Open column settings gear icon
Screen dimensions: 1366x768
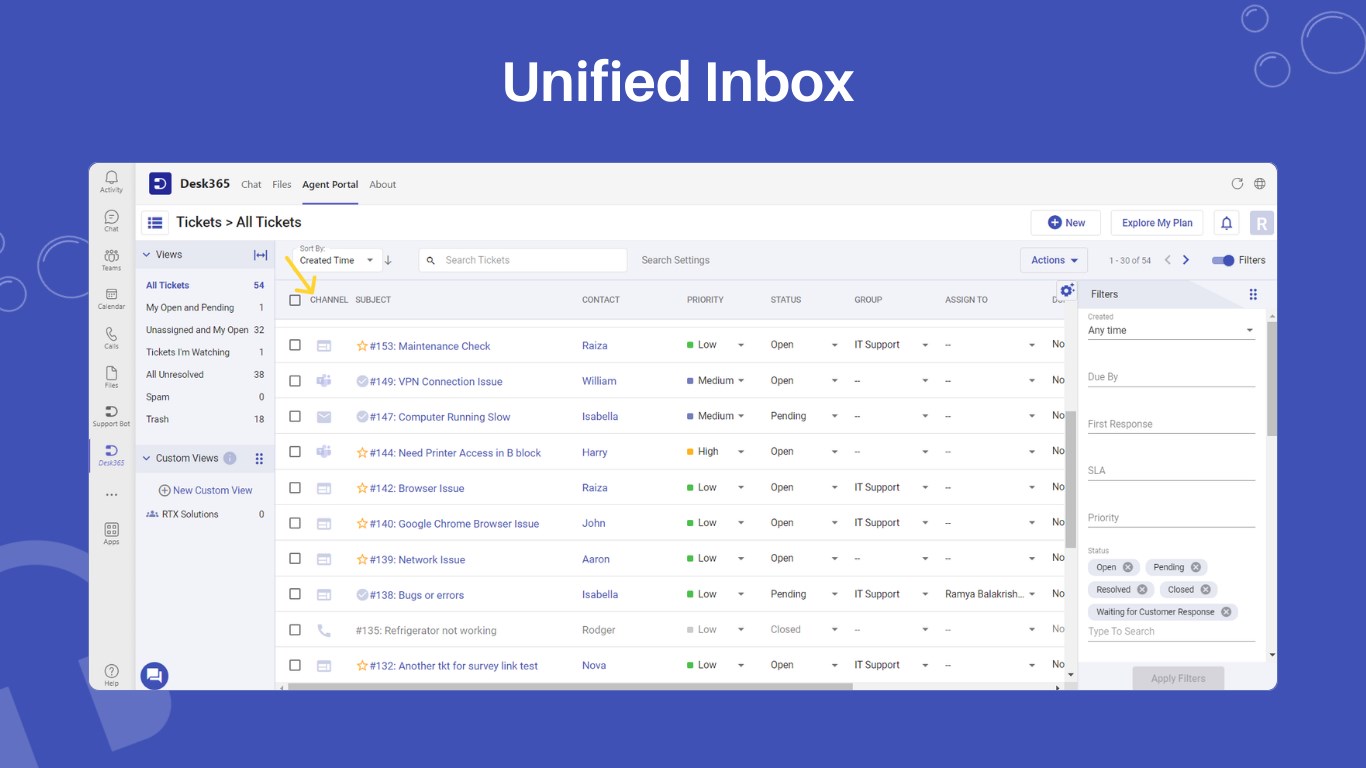[1067, 290]
